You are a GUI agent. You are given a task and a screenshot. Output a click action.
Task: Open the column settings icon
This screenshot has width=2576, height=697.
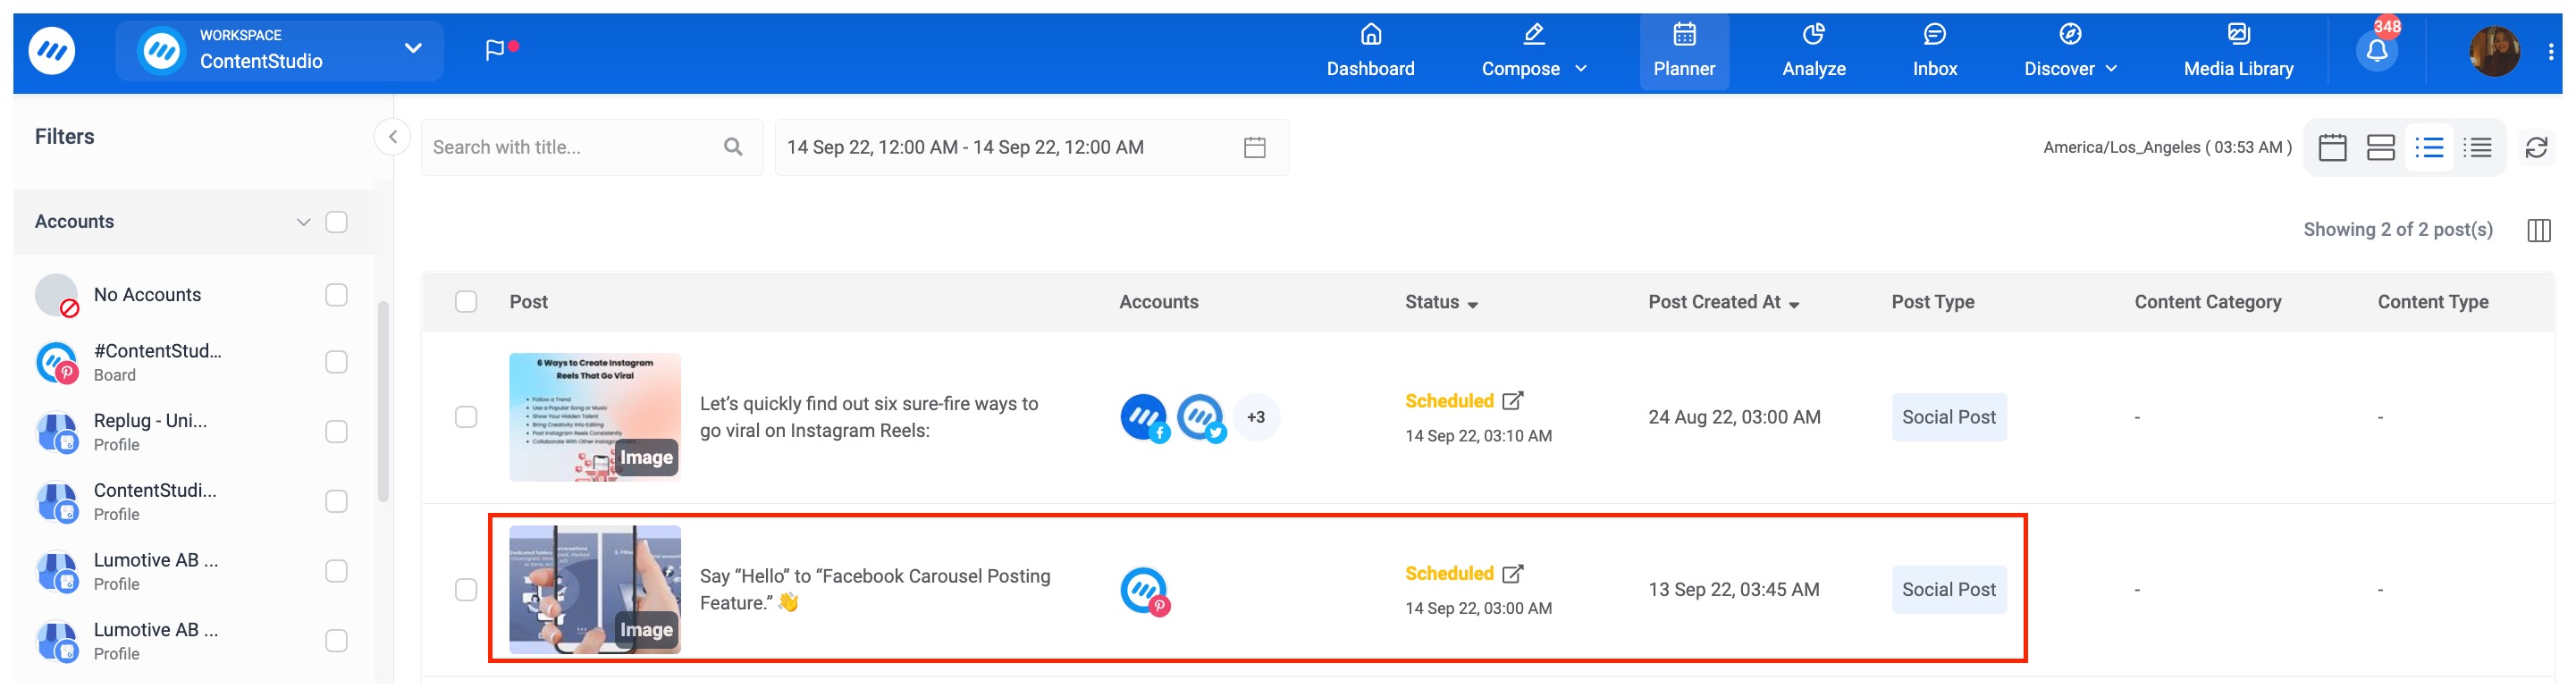pos(2538,230)
